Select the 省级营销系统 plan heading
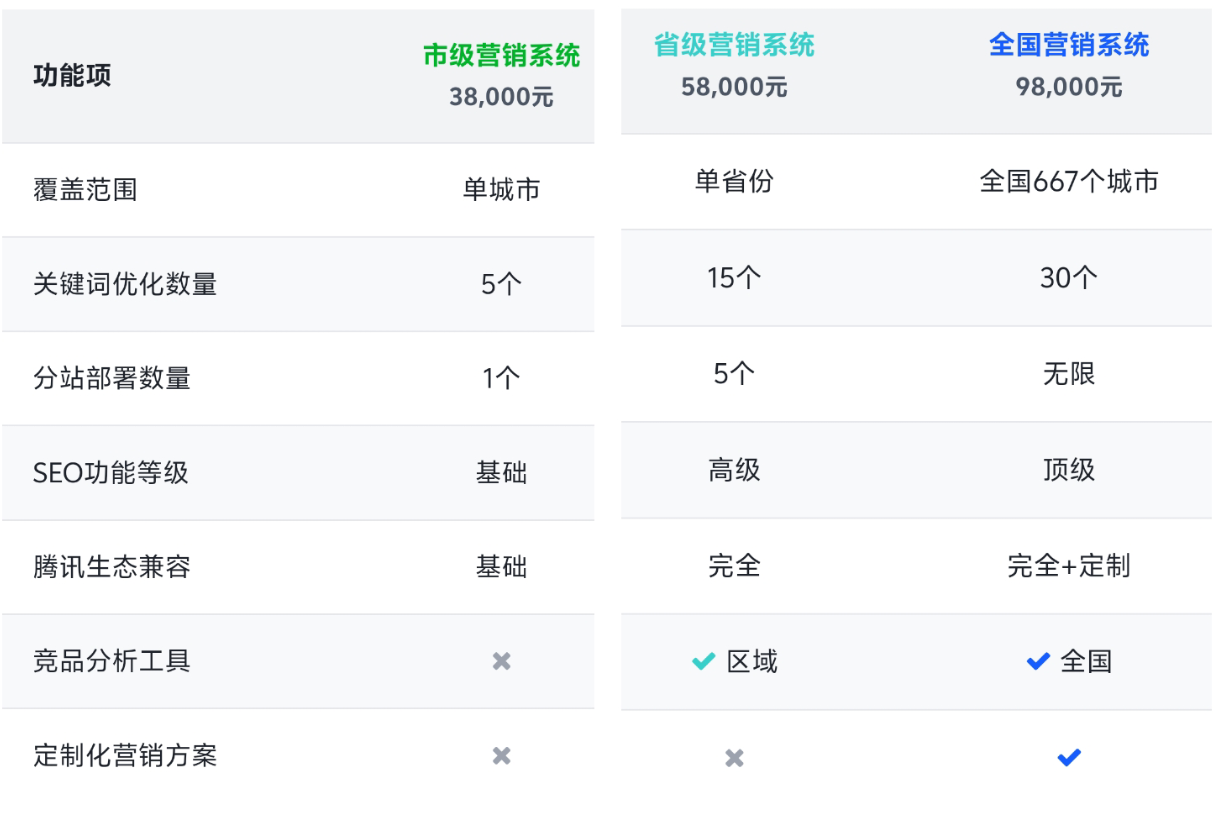The height and width of the screenshot is (830, 1229). point(734,45)
